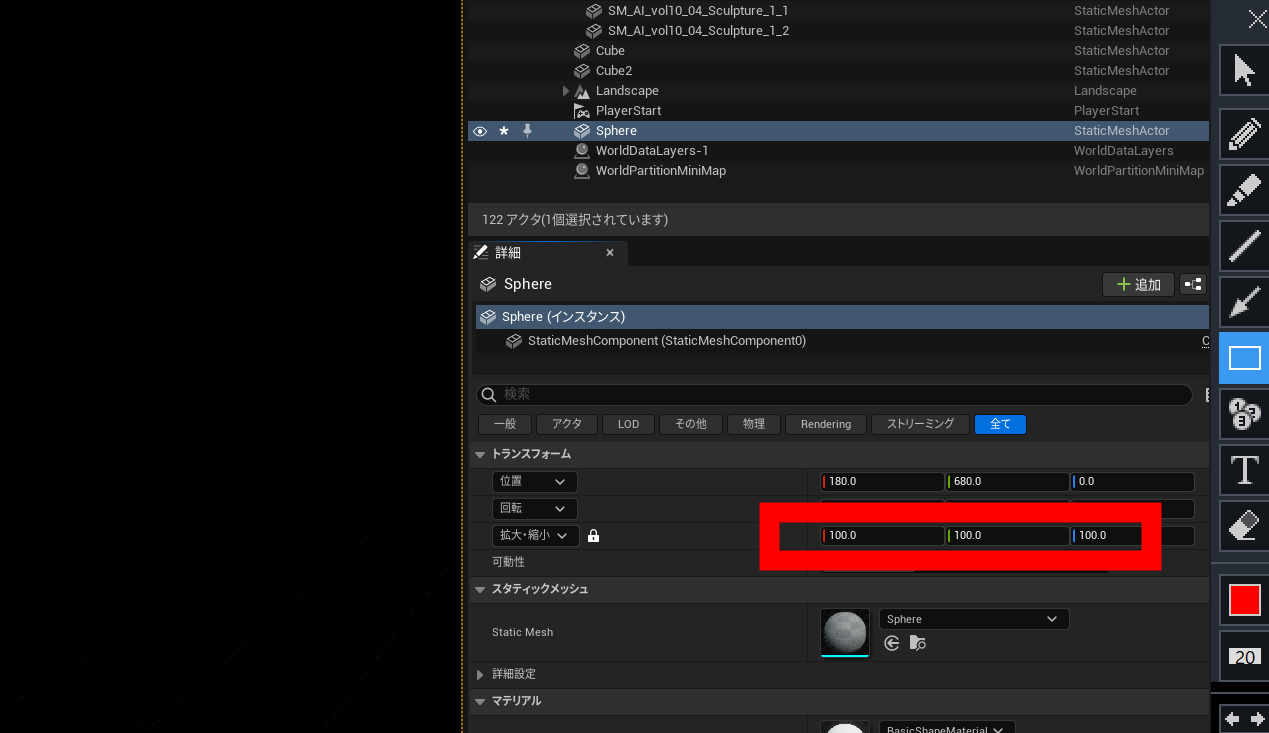Expand the Landscape tree item

[566, 91]
